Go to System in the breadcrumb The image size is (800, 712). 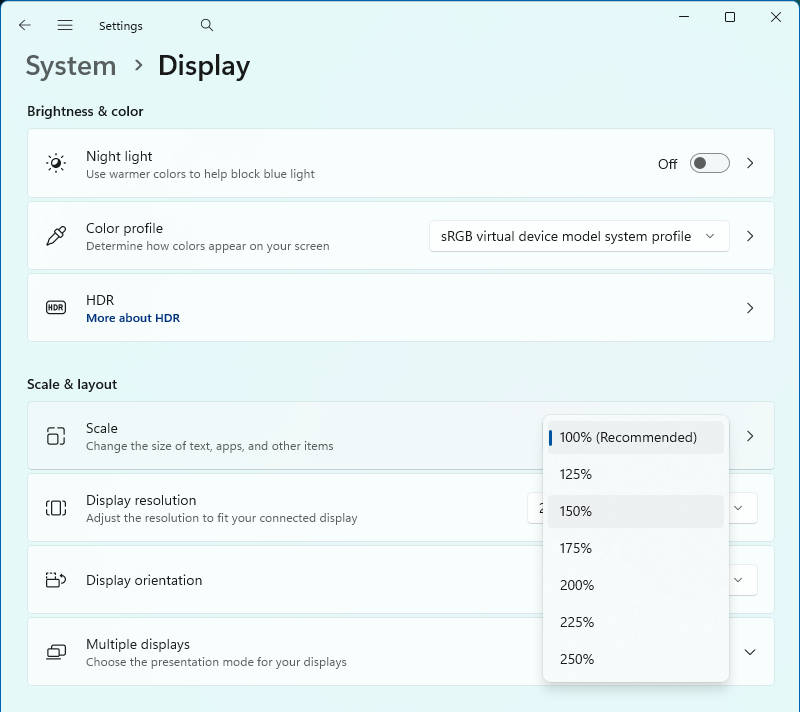coord(71,66)
